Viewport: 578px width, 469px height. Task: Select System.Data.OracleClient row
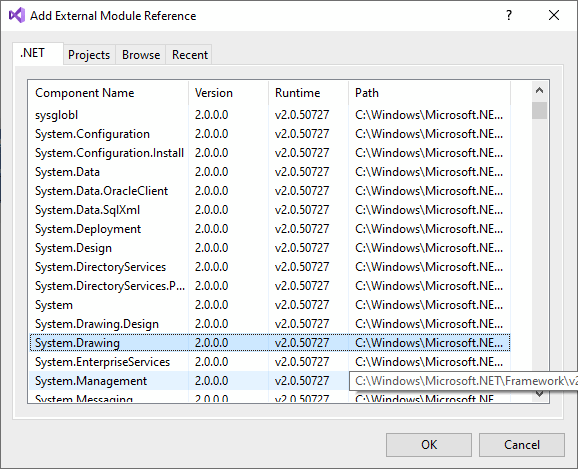[270, 191]
